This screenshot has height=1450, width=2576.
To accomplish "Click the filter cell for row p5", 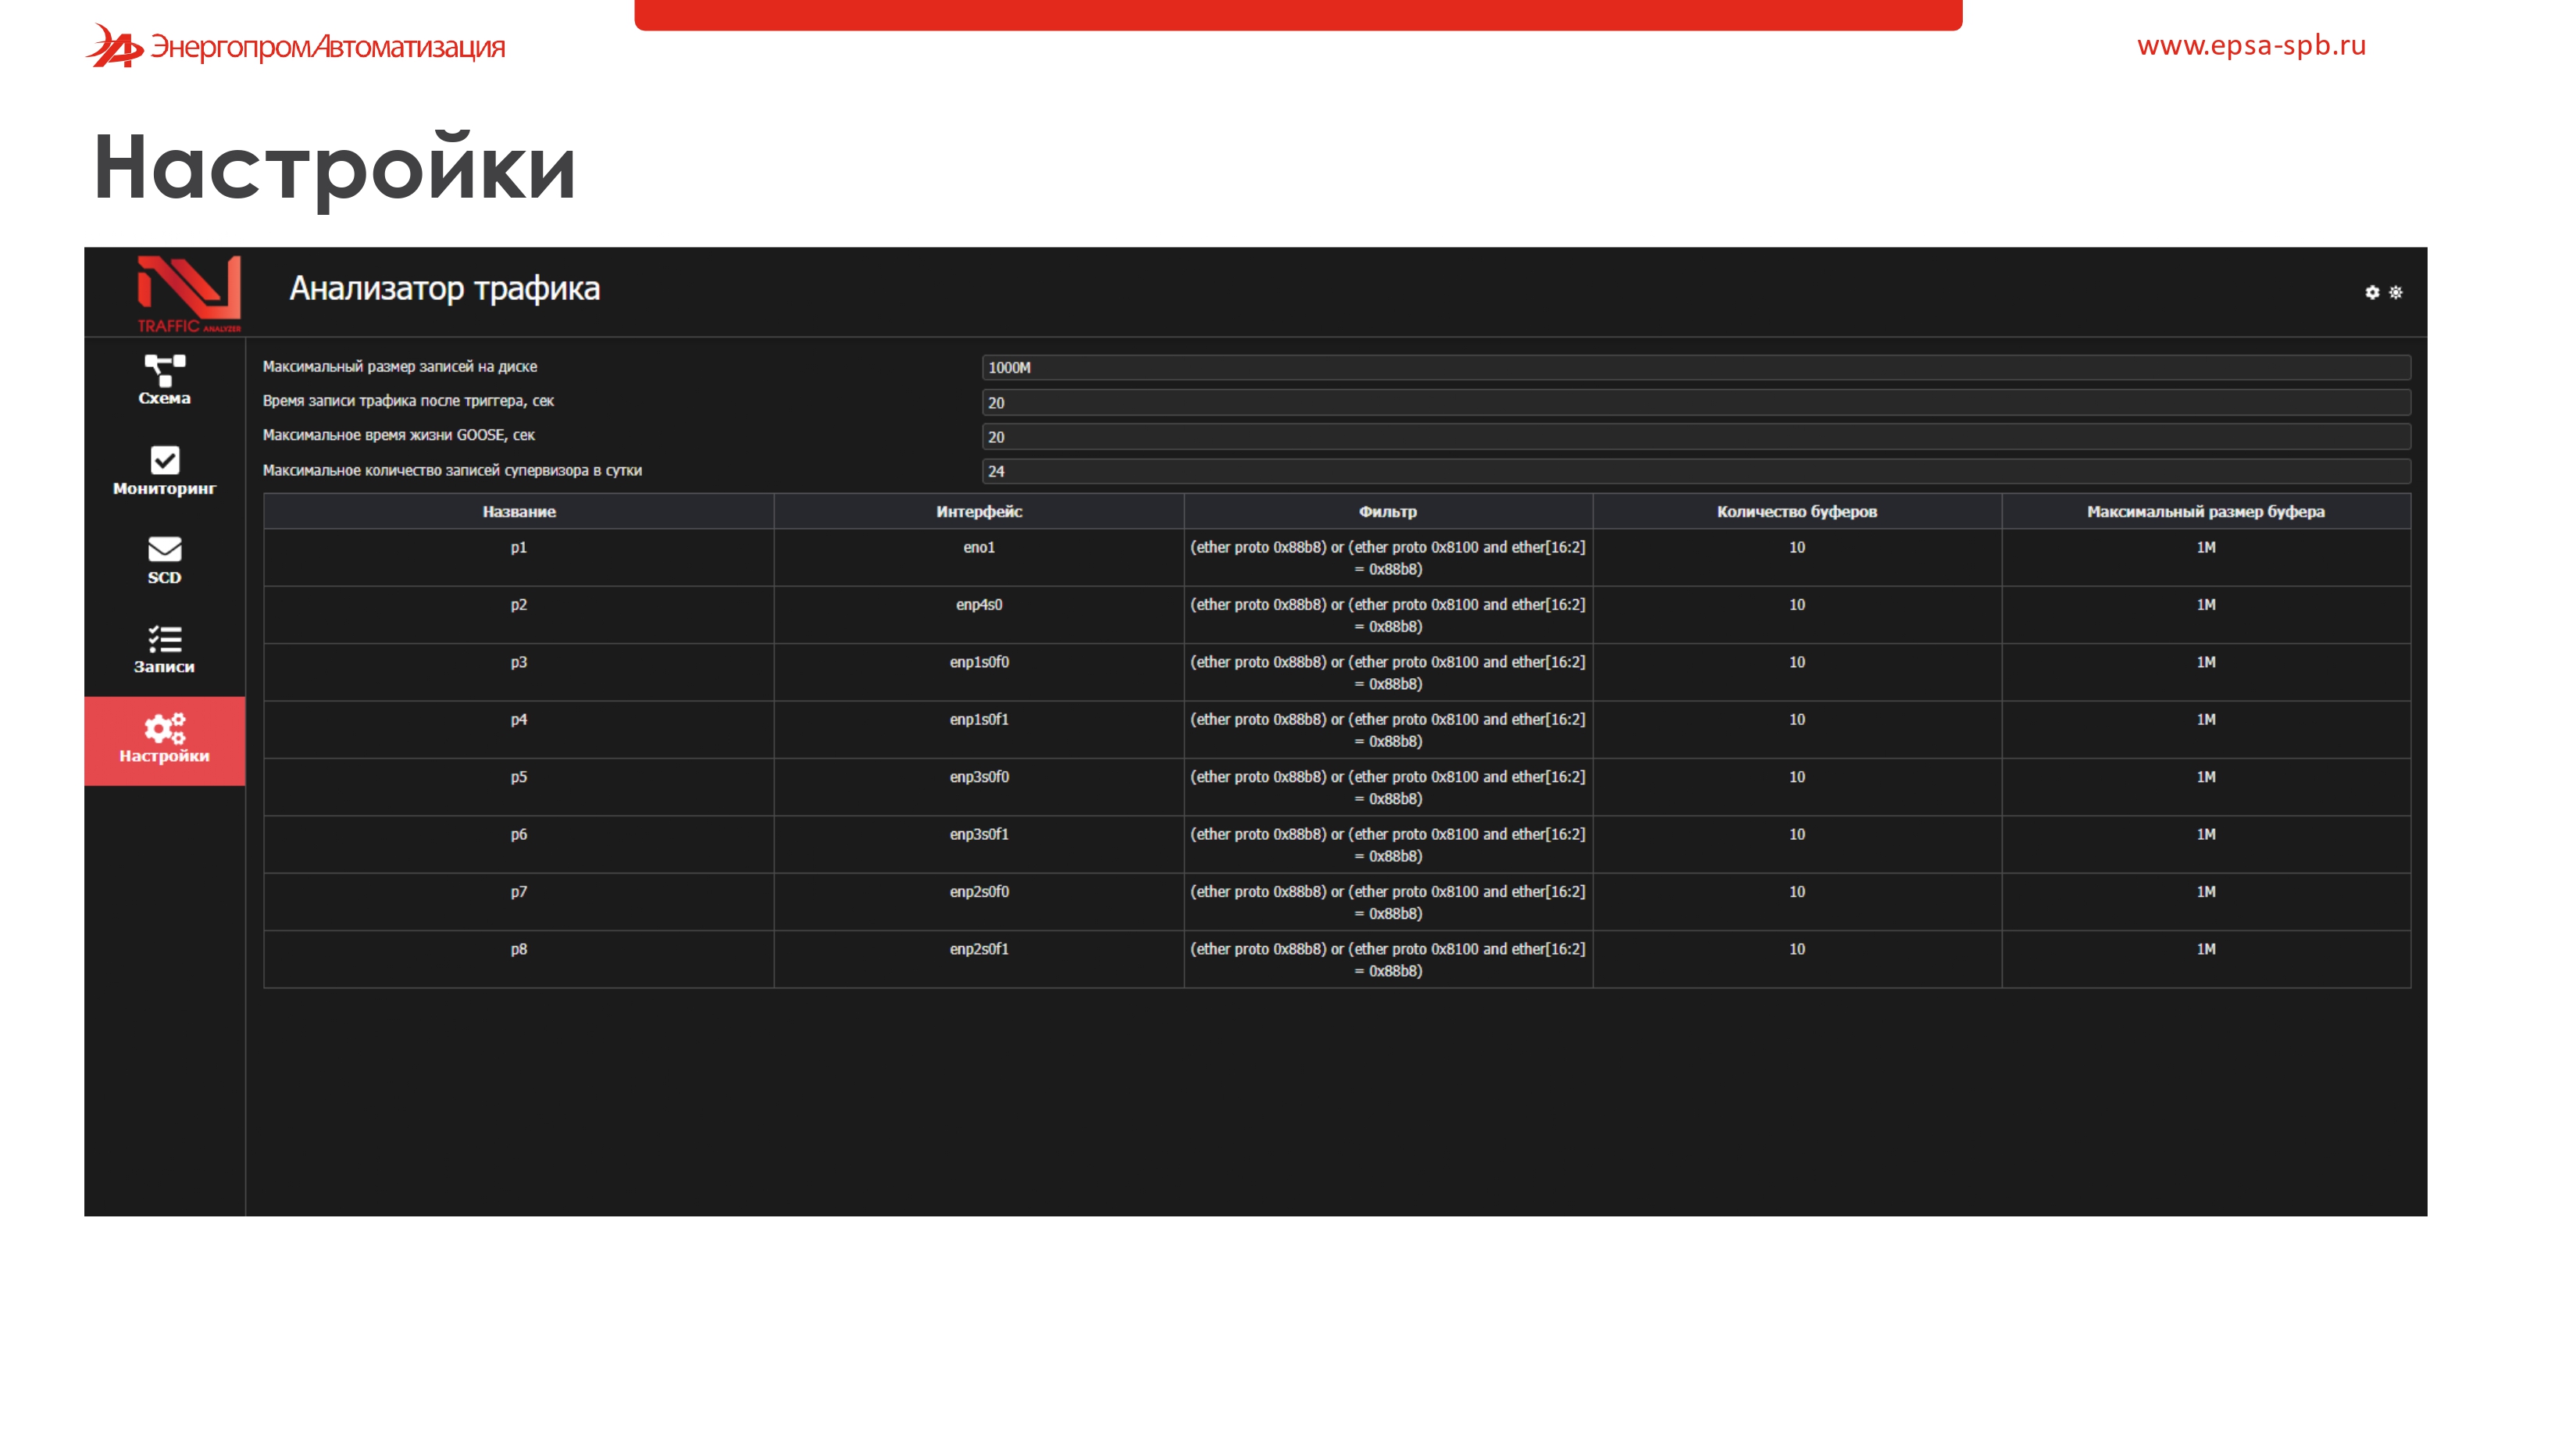I will (x=1387, y=786).
